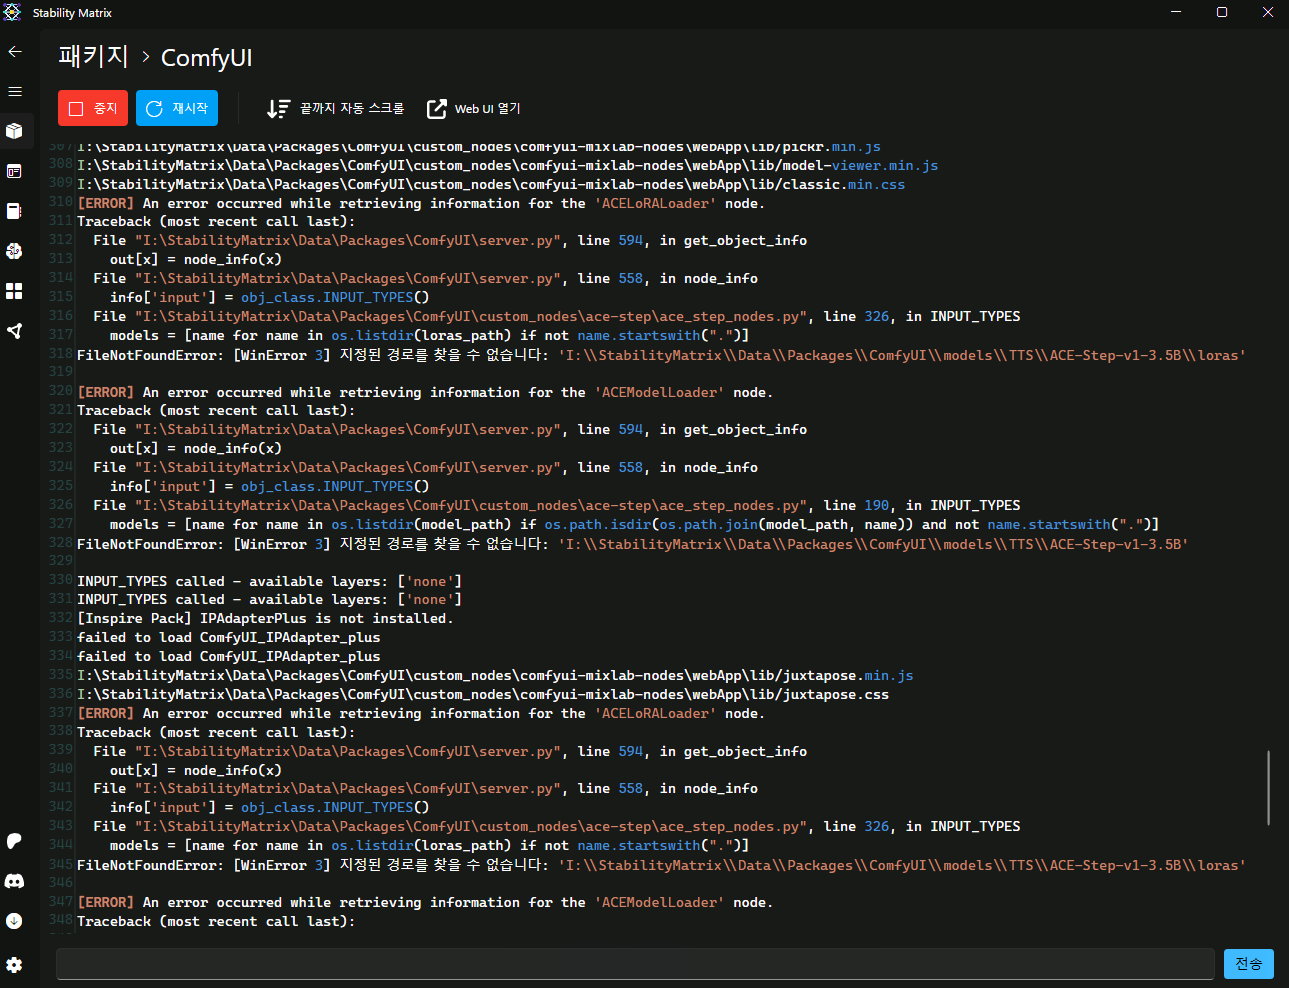Click the Patreon icon in the sidebar
The height and width of the screenshot is (988, 1289).
[15, 841]
